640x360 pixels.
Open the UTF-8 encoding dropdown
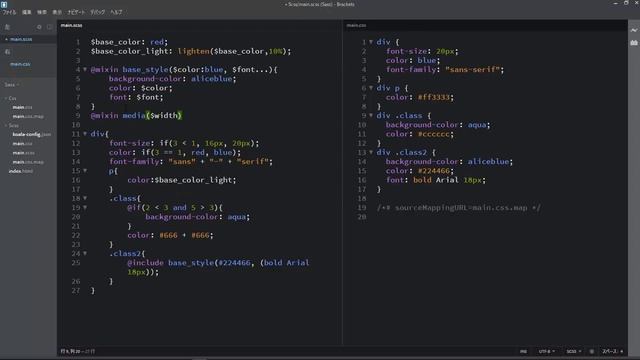(547, 351)
